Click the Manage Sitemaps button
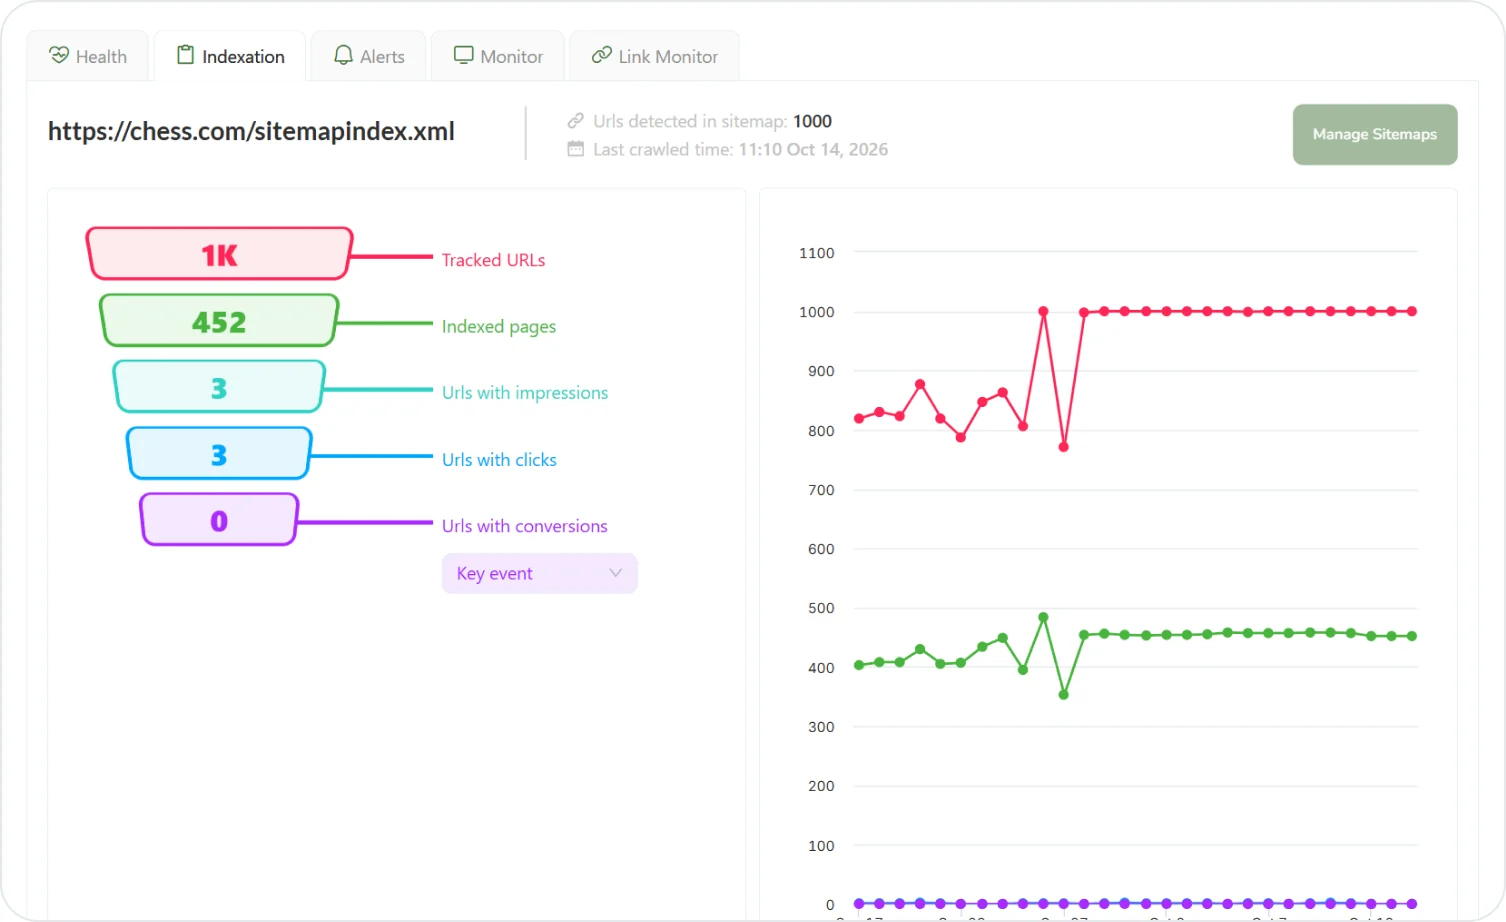The image size is (1506, 922). [1375, 134]
